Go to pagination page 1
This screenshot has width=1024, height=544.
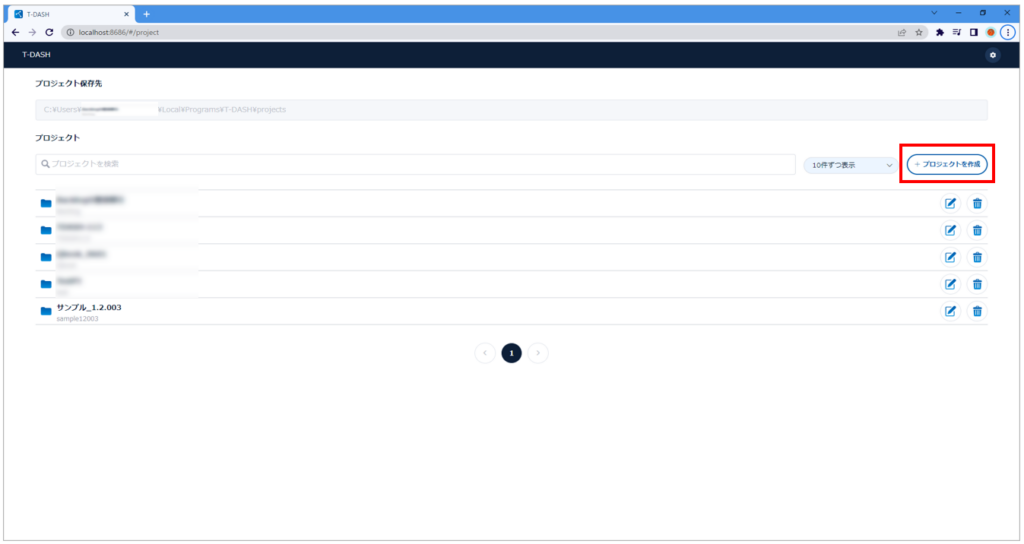click(x=511, y=353)
